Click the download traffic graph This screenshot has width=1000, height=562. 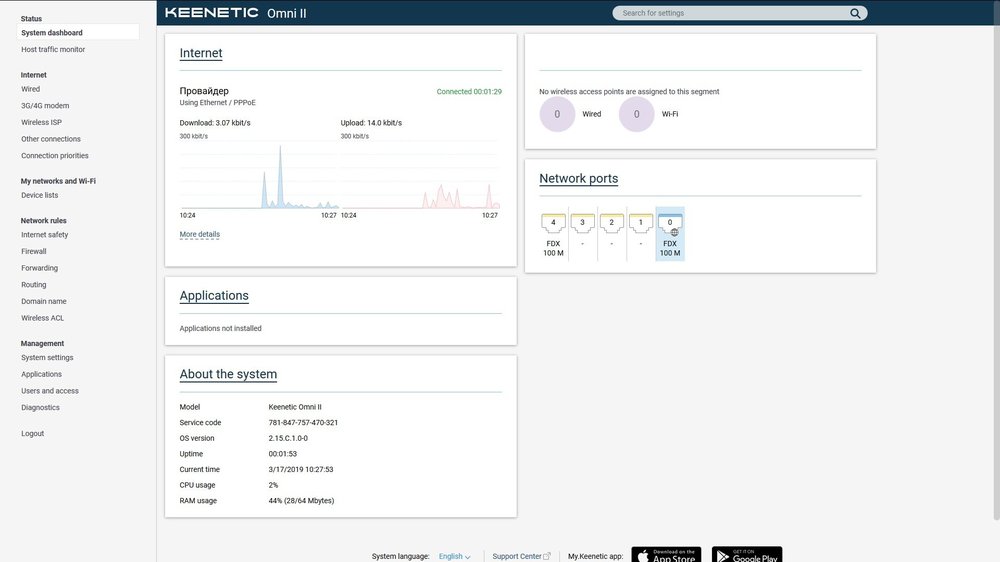tap(259, 175)
